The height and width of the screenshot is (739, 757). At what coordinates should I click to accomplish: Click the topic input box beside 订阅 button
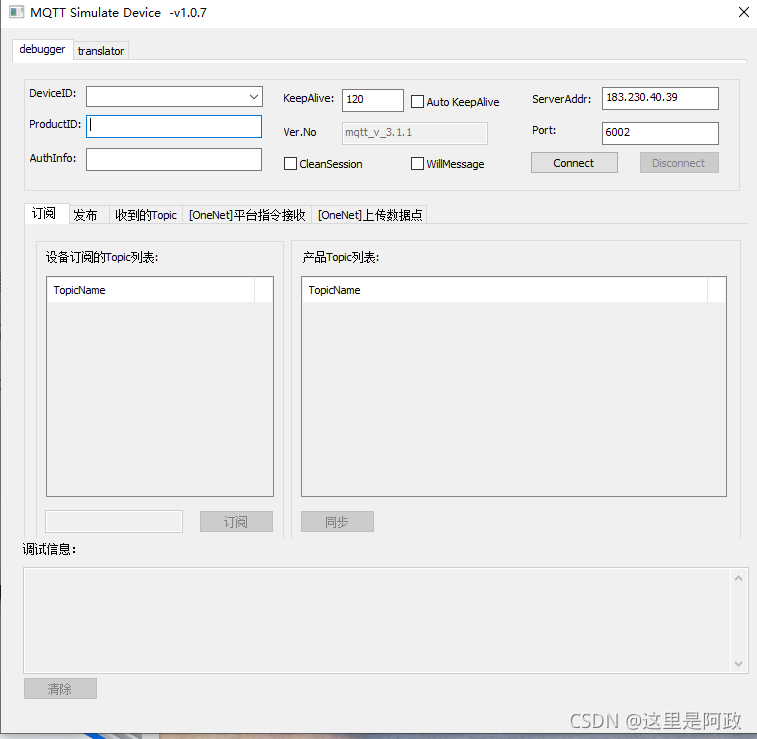click(114, 521)
